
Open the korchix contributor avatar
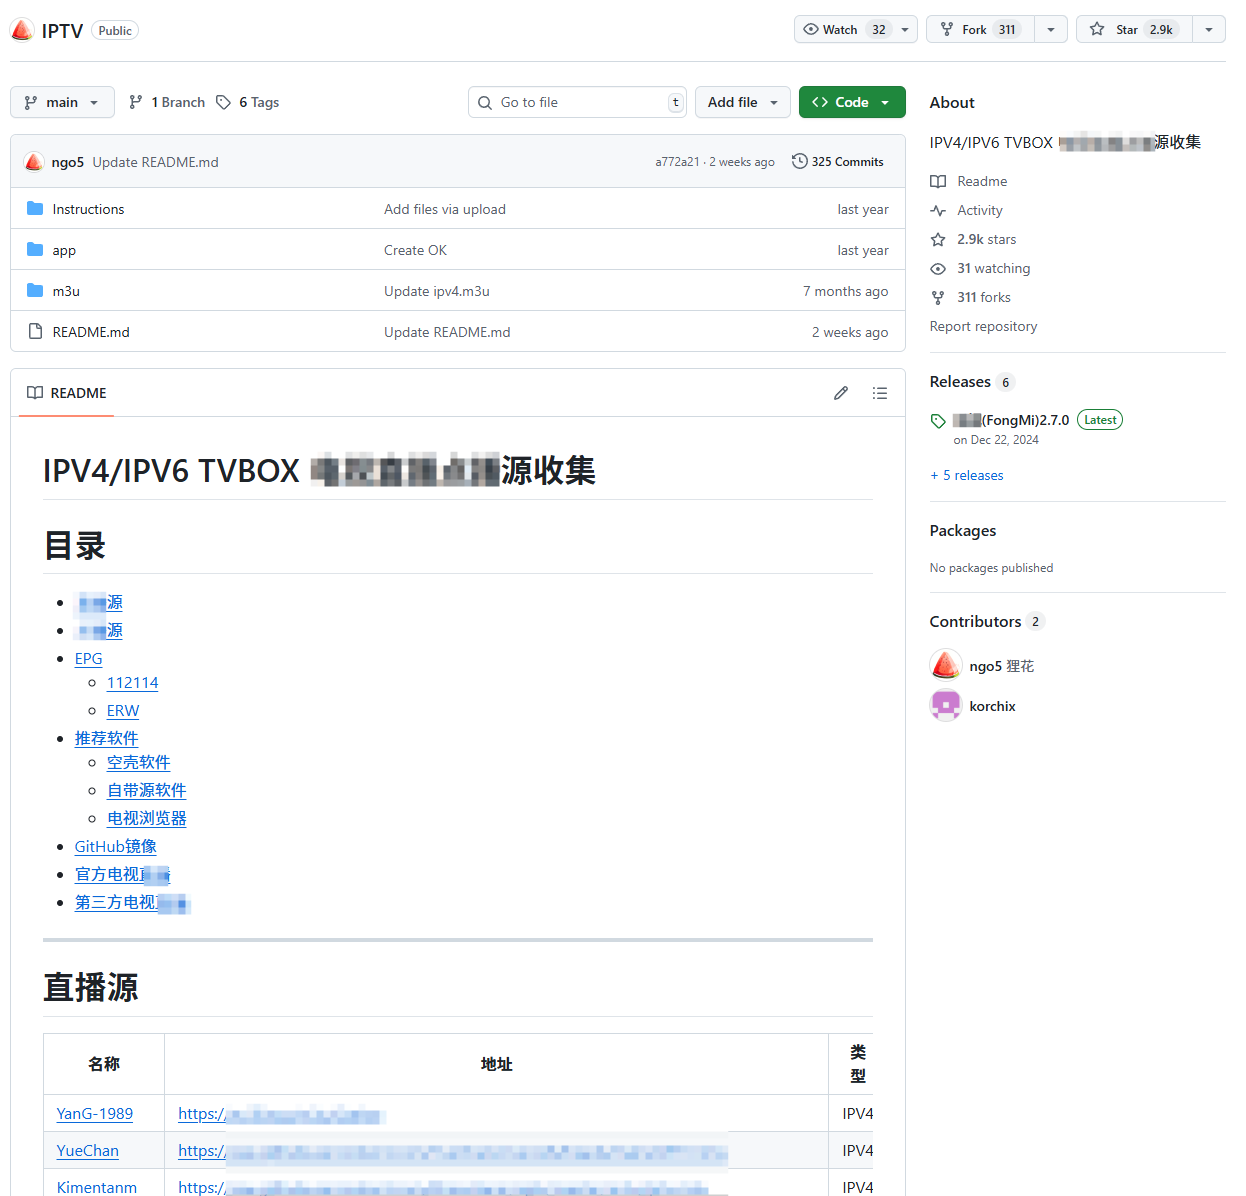(945, 706)
